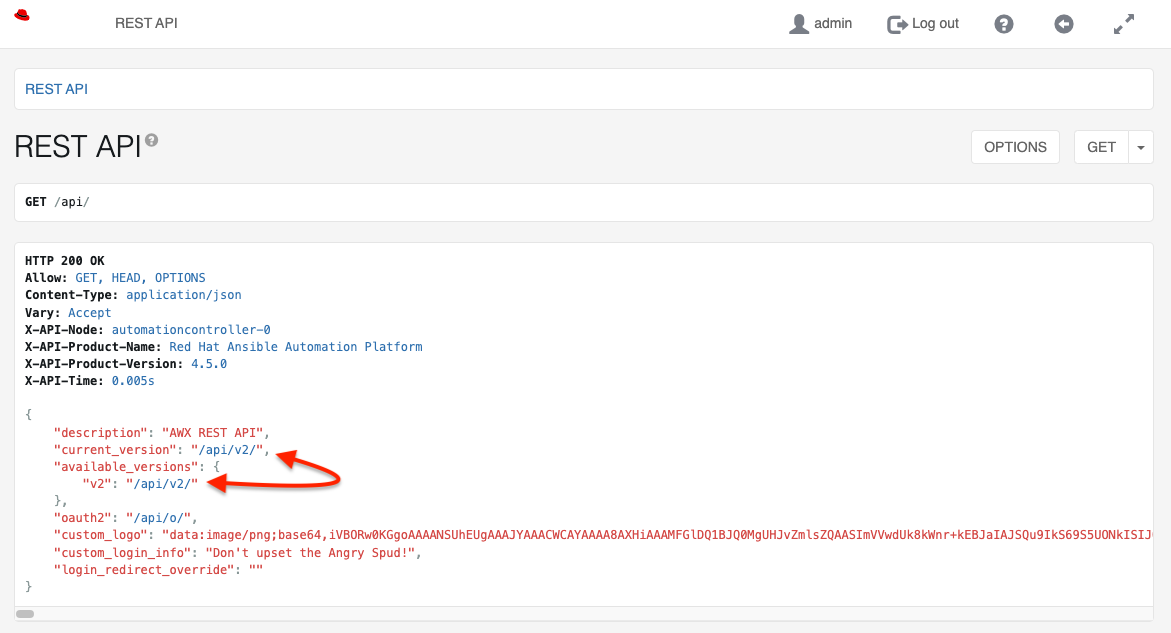
Task: Click REST API title in top navbar
Action: coord(146,23)
